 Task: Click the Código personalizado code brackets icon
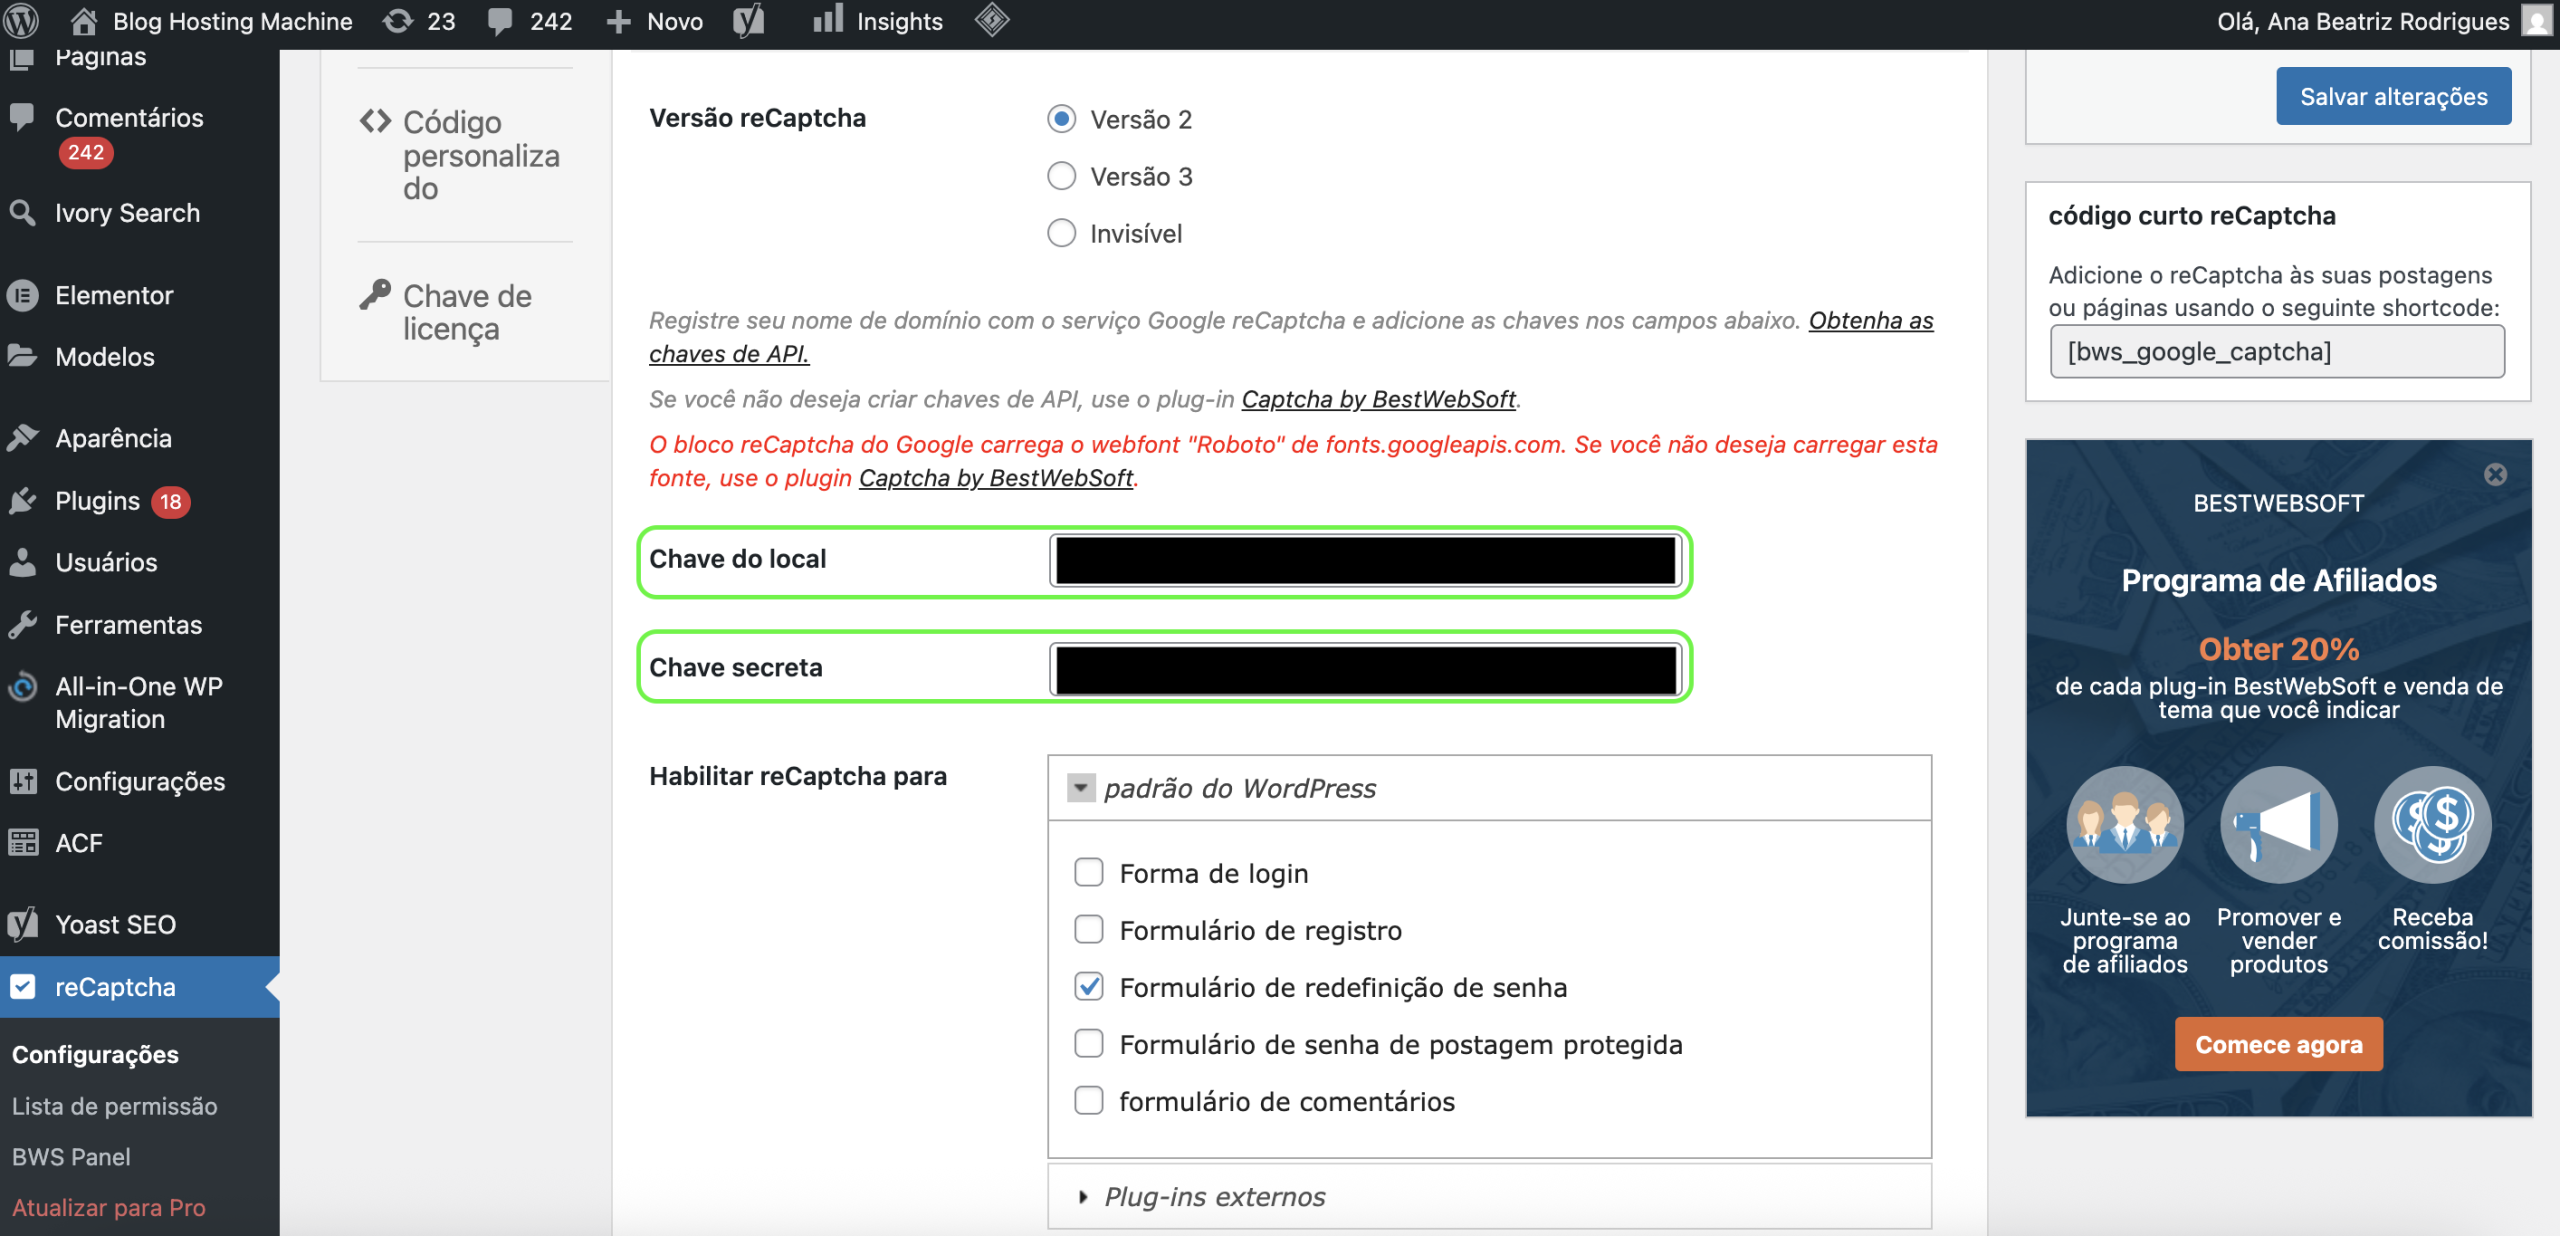pos(375,121)
